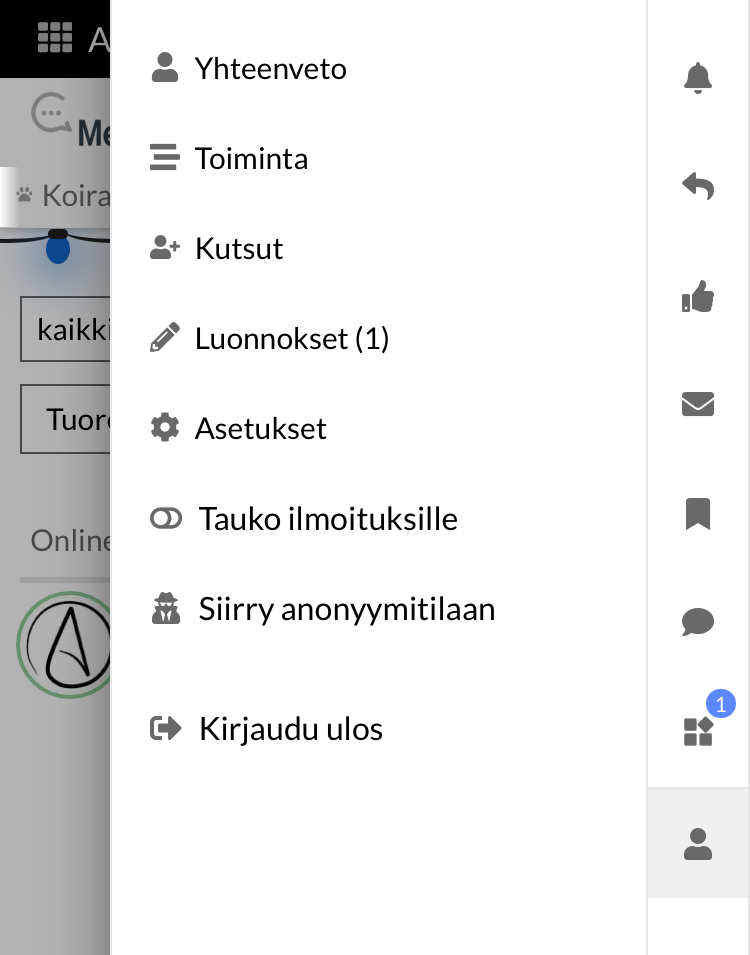
Task: Open the grid apps menu icon
Action: (x=55, y=38)
